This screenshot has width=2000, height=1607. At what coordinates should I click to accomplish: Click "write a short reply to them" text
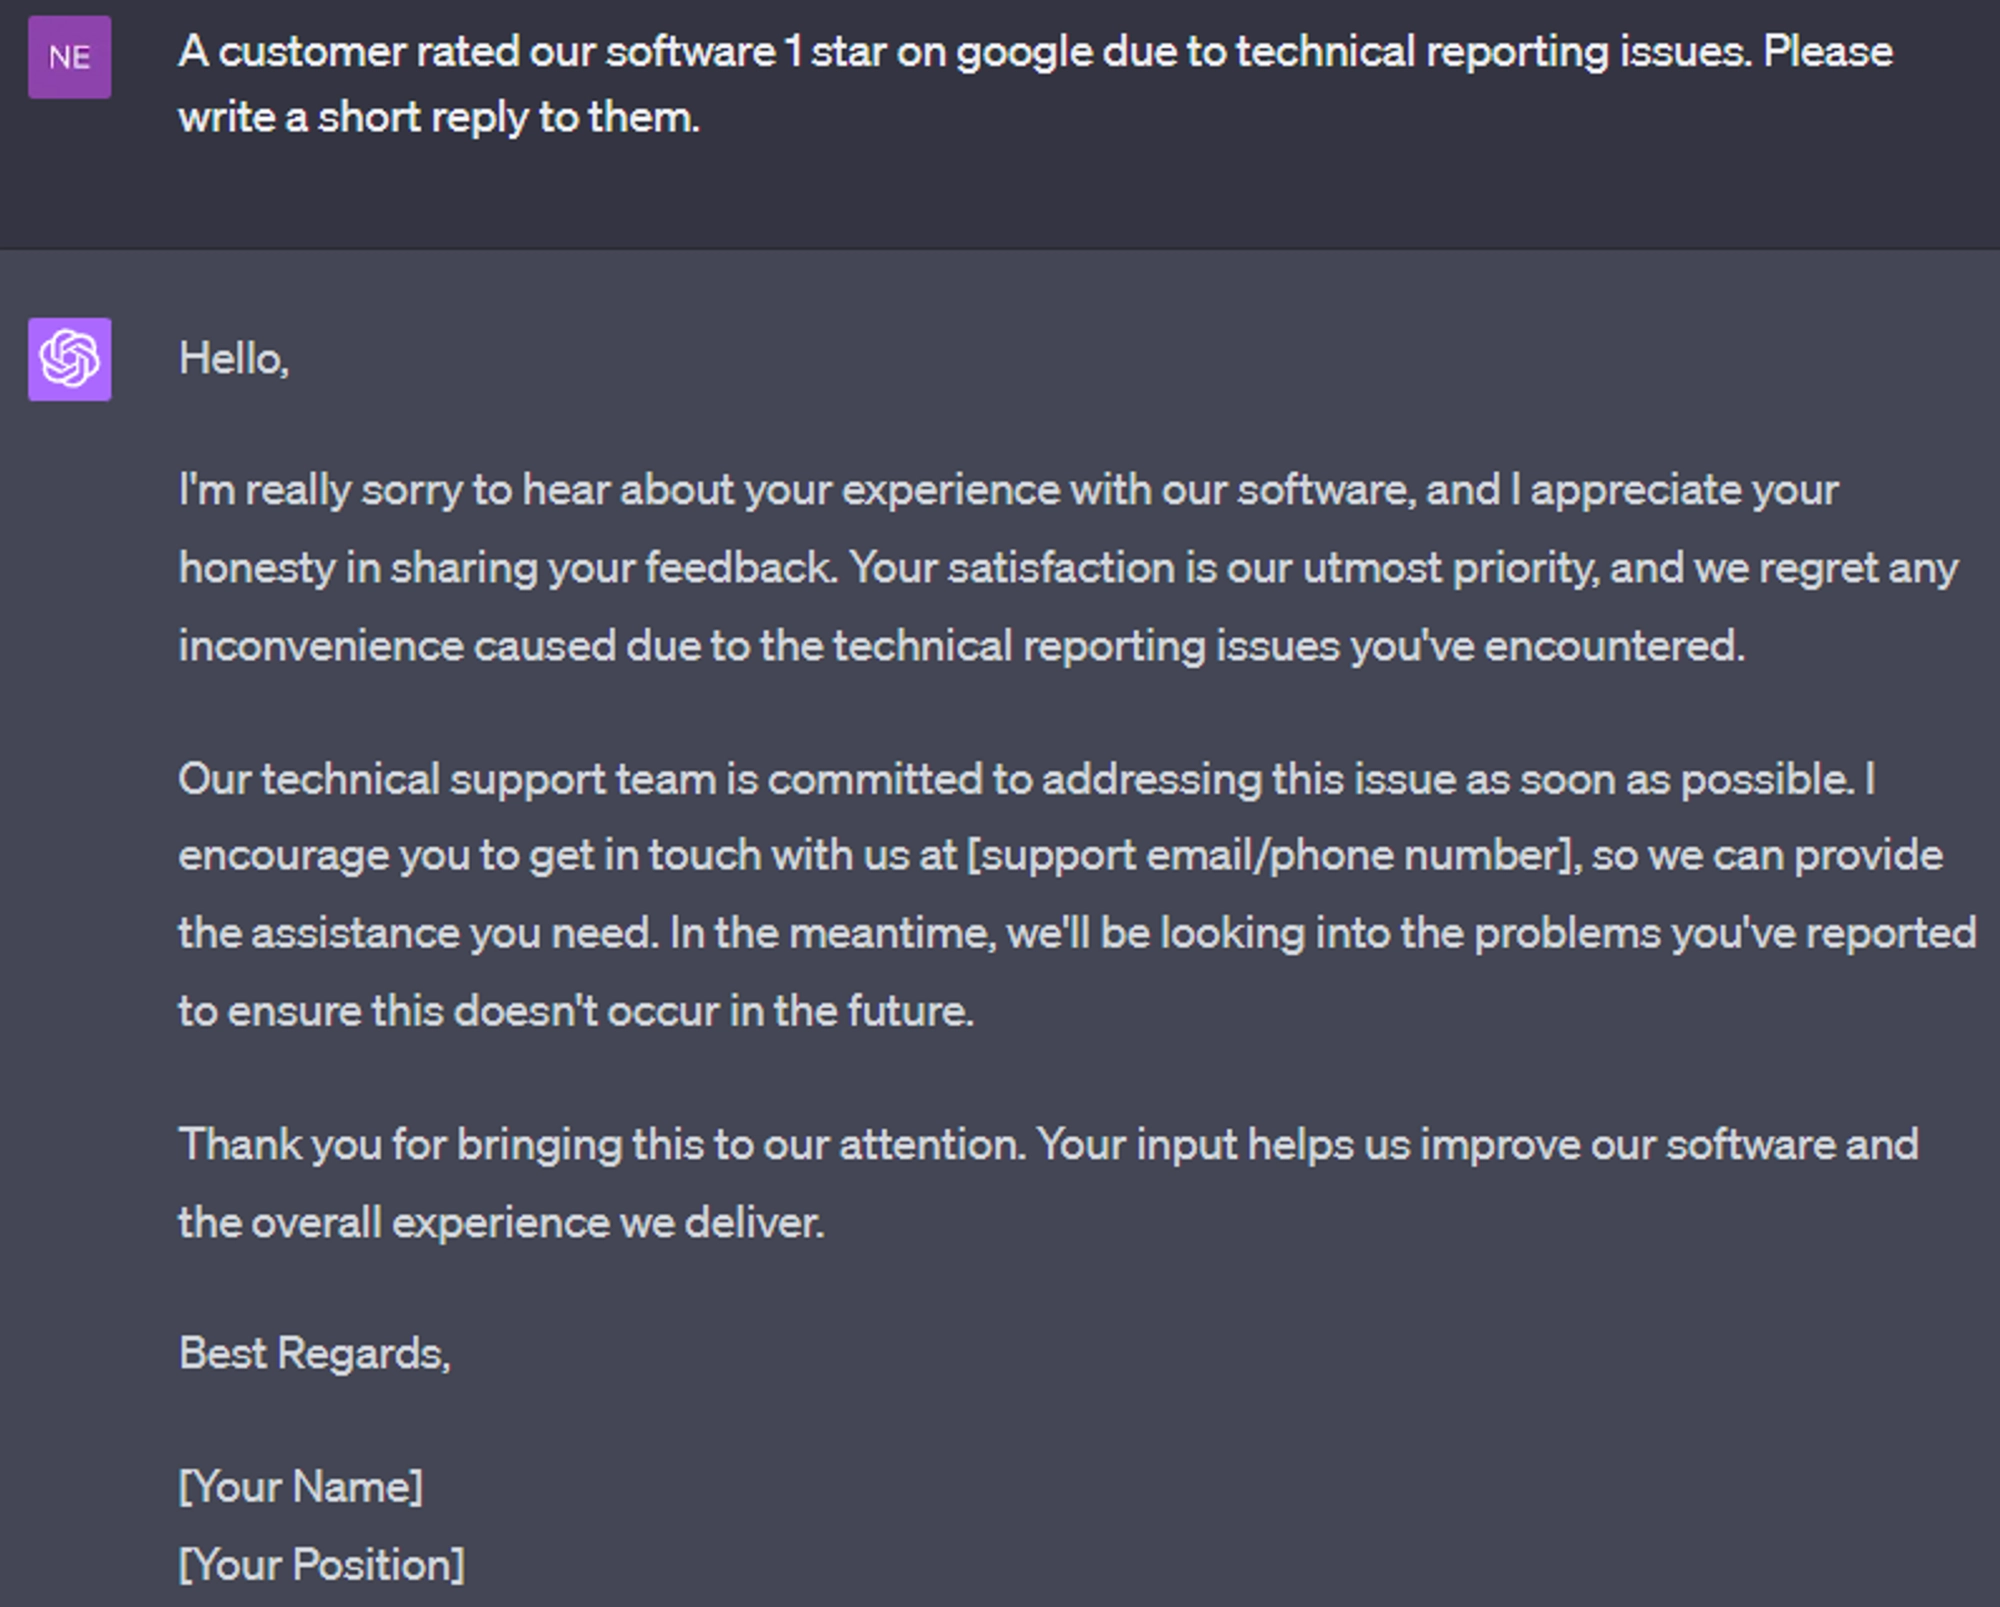coord(438,118)
